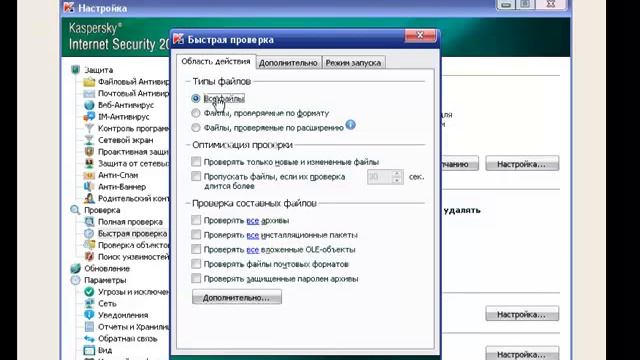Select Сеть in sidebar tree

pos(107,304)
